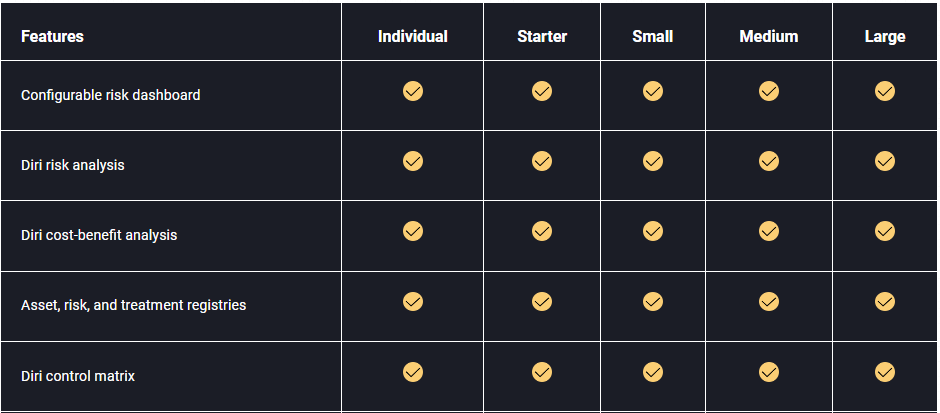Click Large checkmark for Configurable risk dashboard
This screenshot has height=413, width=940.
pos(885,91)
